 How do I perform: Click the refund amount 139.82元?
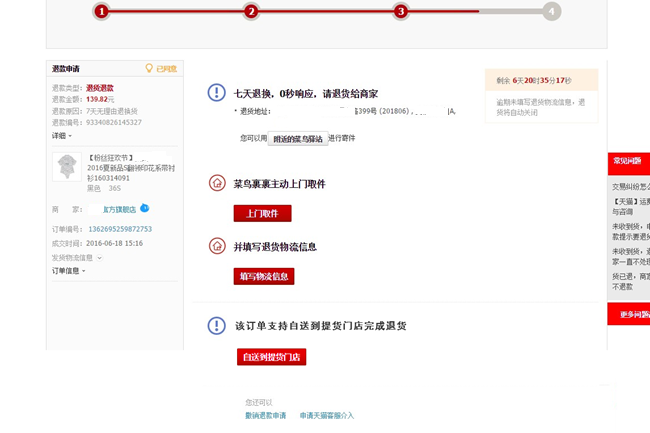100,99
